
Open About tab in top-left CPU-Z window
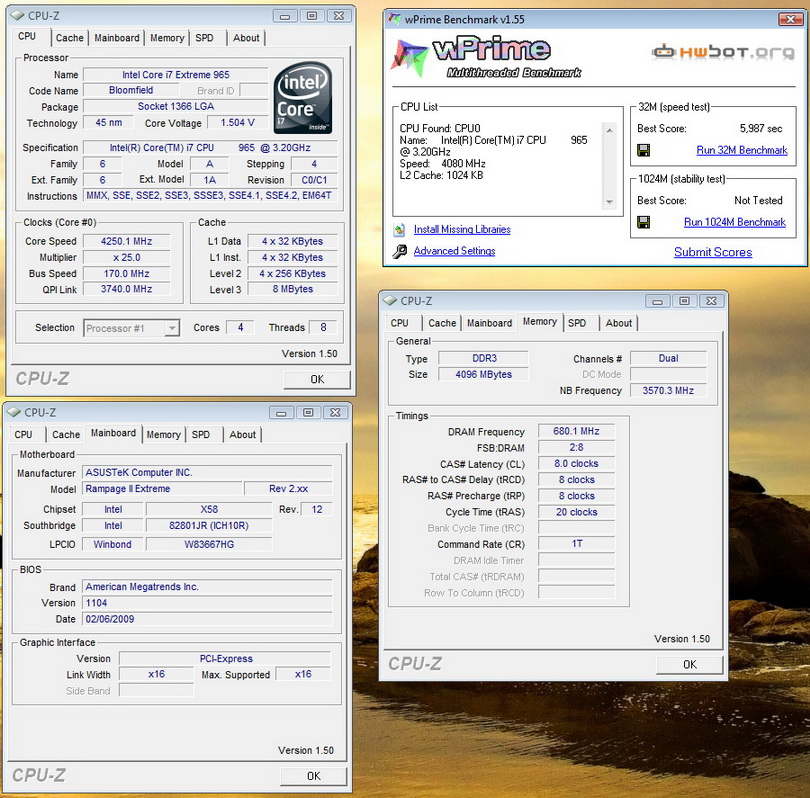[x=246, y=38]
